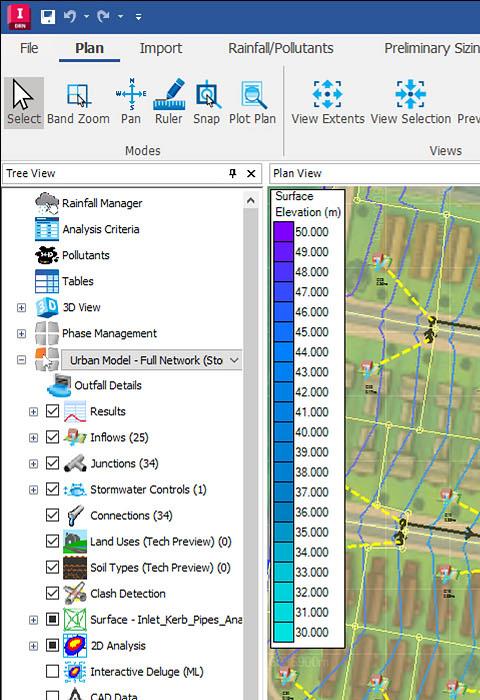Expand the Surface Inlet_Kerb_Pipes node
The width and height of the screenshot is (480, 700).
33,620
